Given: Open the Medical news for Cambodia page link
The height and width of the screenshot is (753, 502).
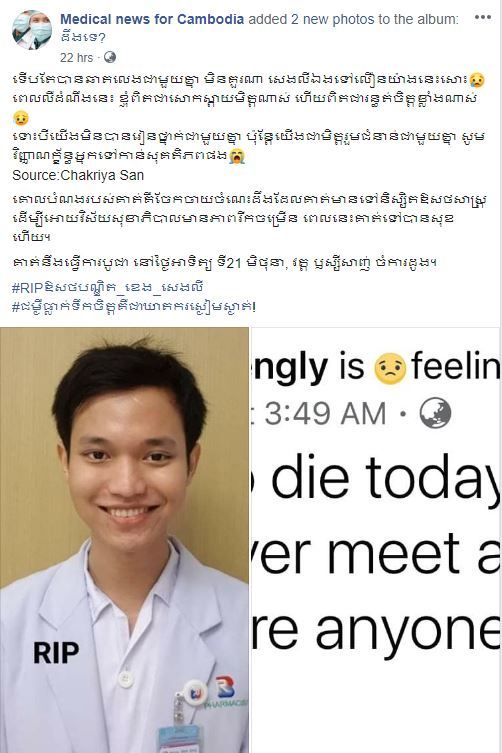Looking at the screenshot, I should (152, 19).
